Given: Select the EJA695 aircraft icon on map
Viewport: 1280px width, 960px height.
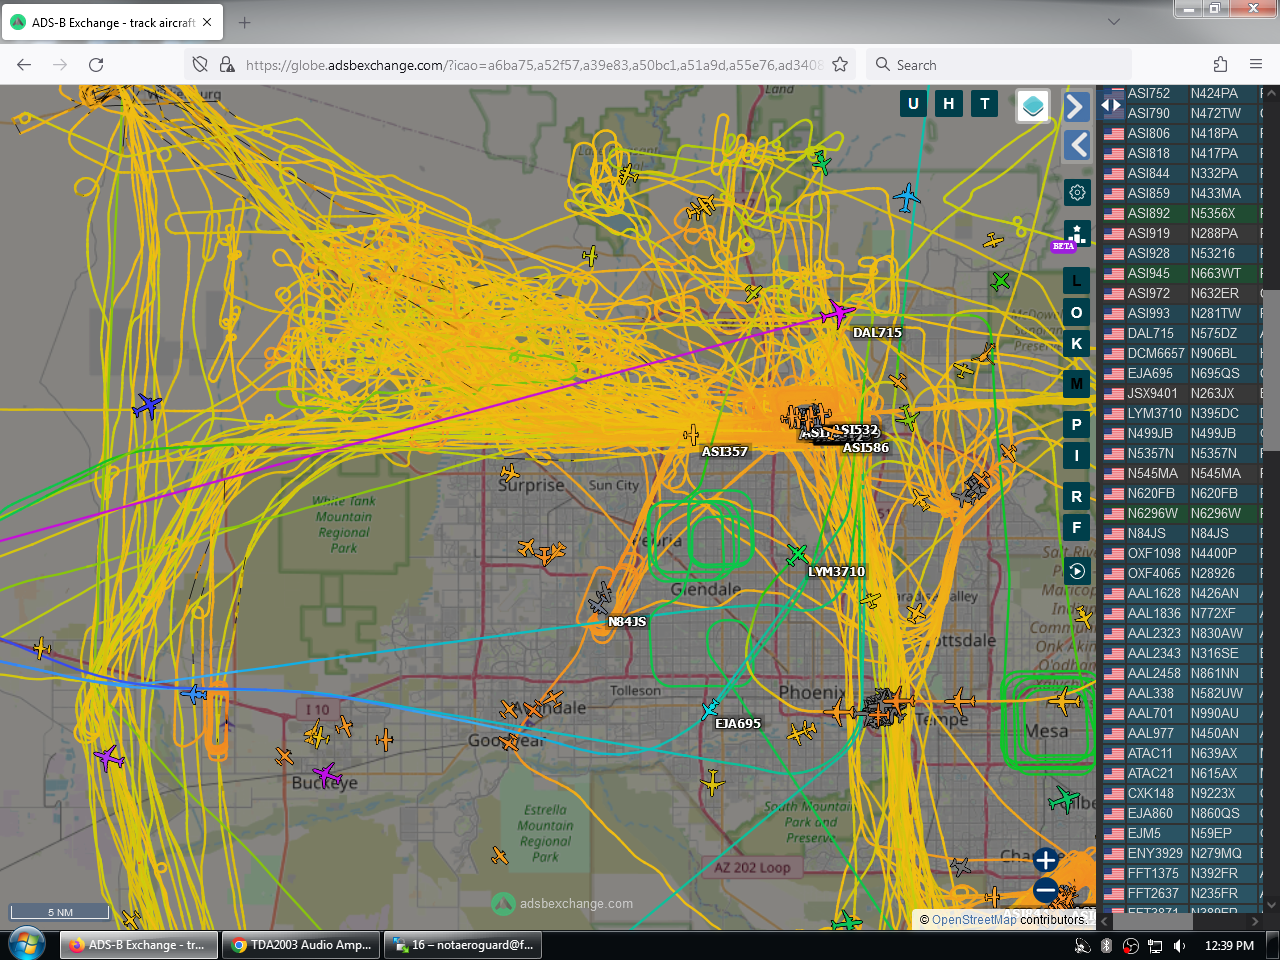Looking at the screenshot, I should tap(710, 710).
